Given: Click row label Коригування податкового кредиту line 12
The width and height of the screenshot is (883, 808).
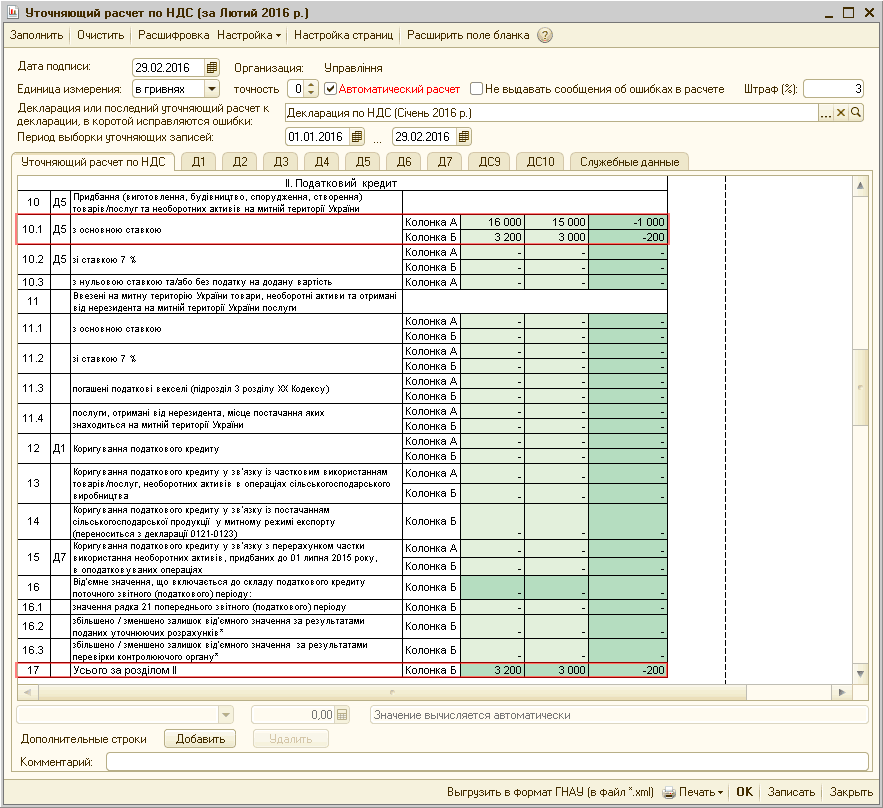Looking at the screenshot, I should pos(146,449).
